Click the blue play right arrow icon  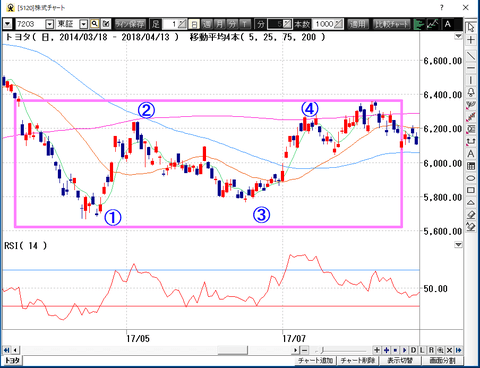click(404, 350)
